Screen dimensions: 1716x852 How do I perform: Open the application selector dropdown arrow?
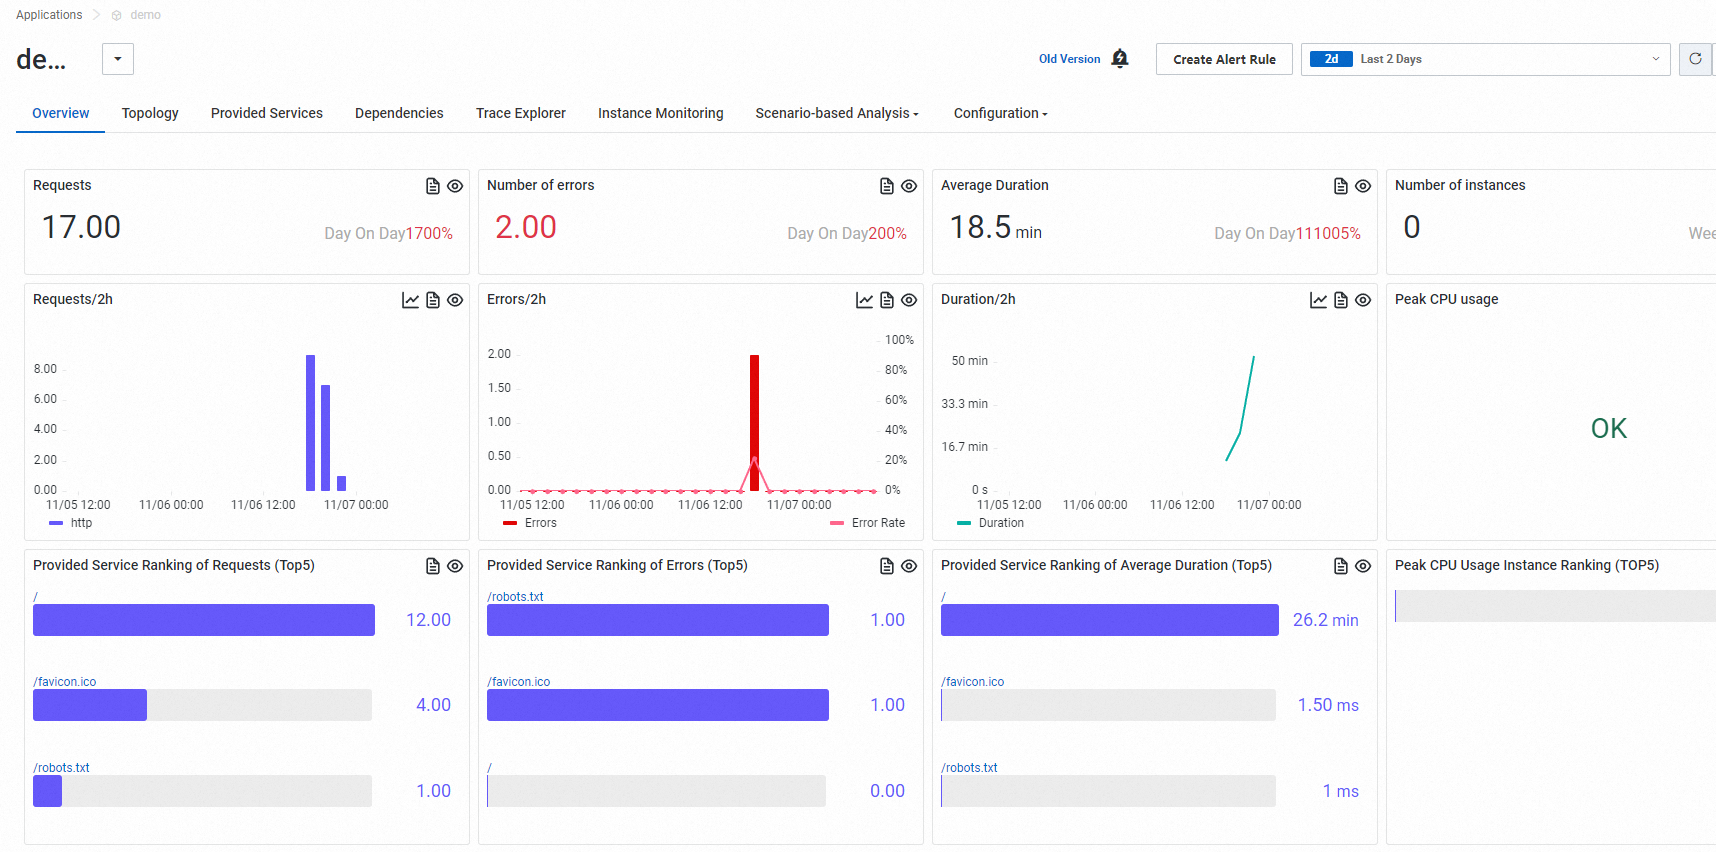coord(118,59)
